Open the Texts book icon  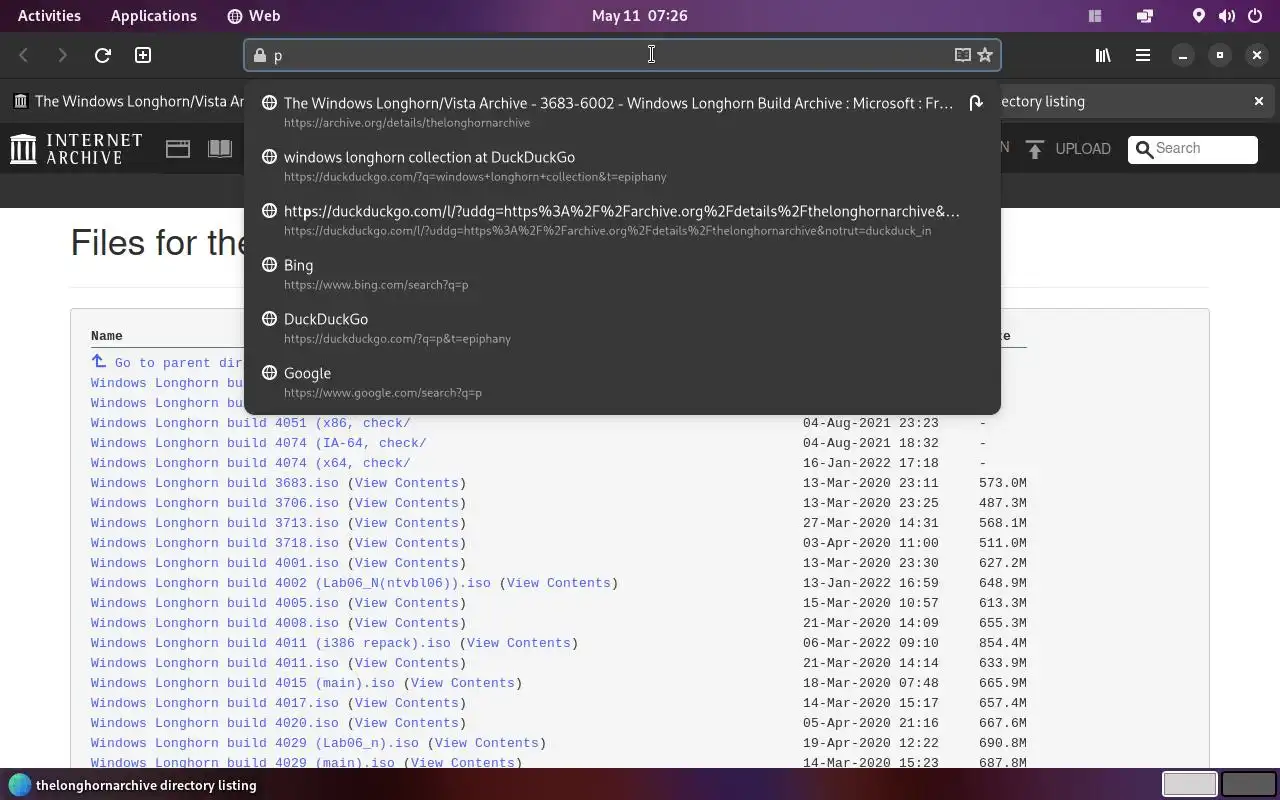click(220, 149)
